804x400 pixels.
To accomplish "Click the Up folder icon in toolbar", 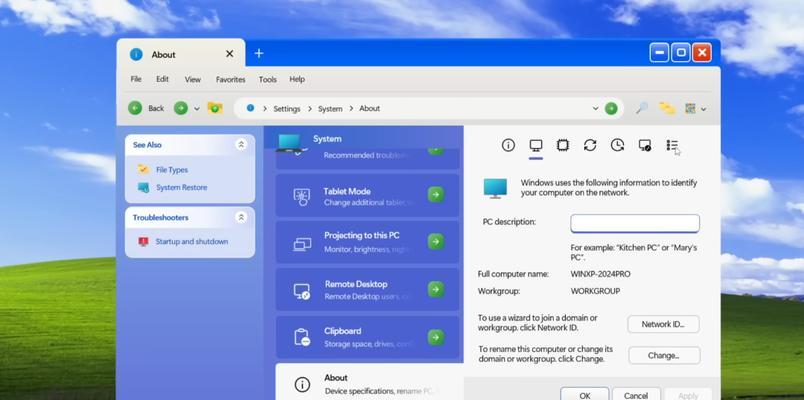I will point(214,108).
